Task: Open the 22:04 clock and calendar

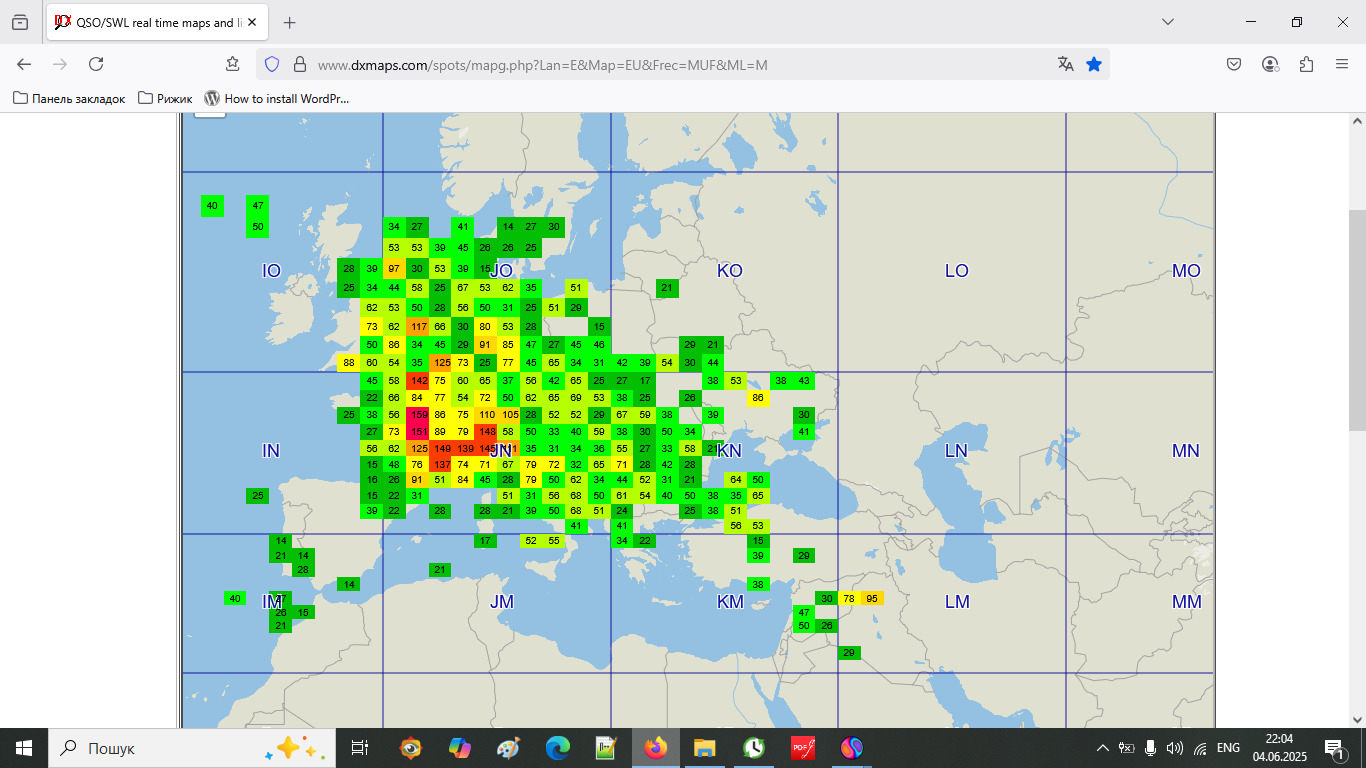Action: (x=1279, y=748)
